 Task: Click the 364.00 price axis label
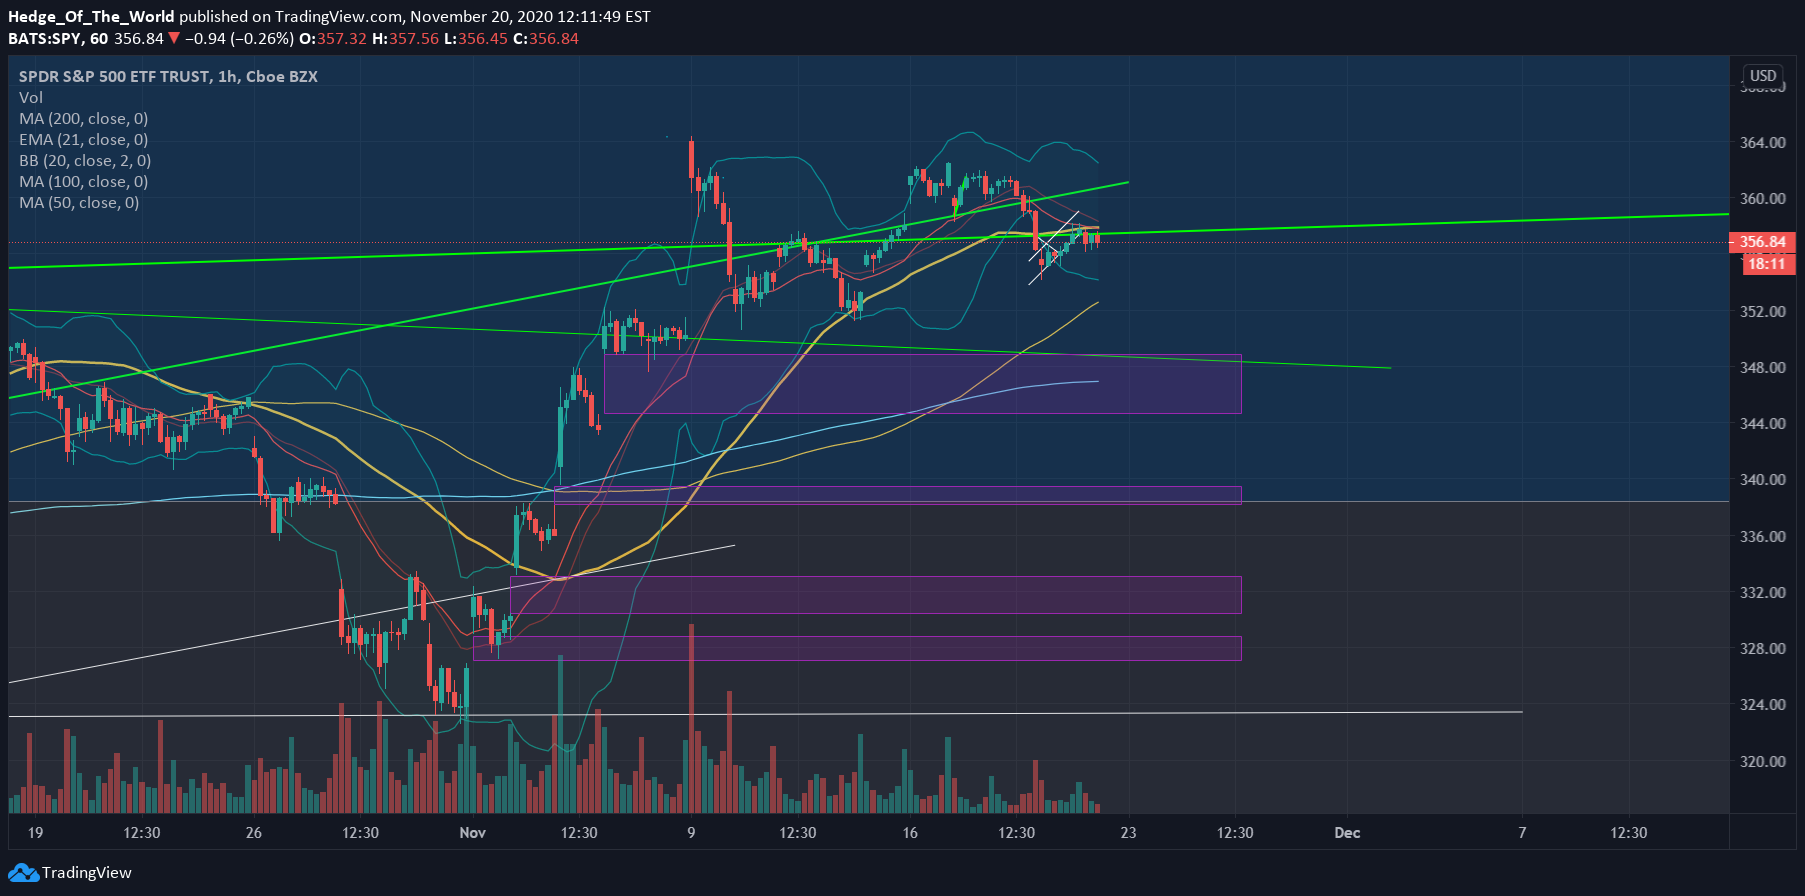[x=1763, y=142]
